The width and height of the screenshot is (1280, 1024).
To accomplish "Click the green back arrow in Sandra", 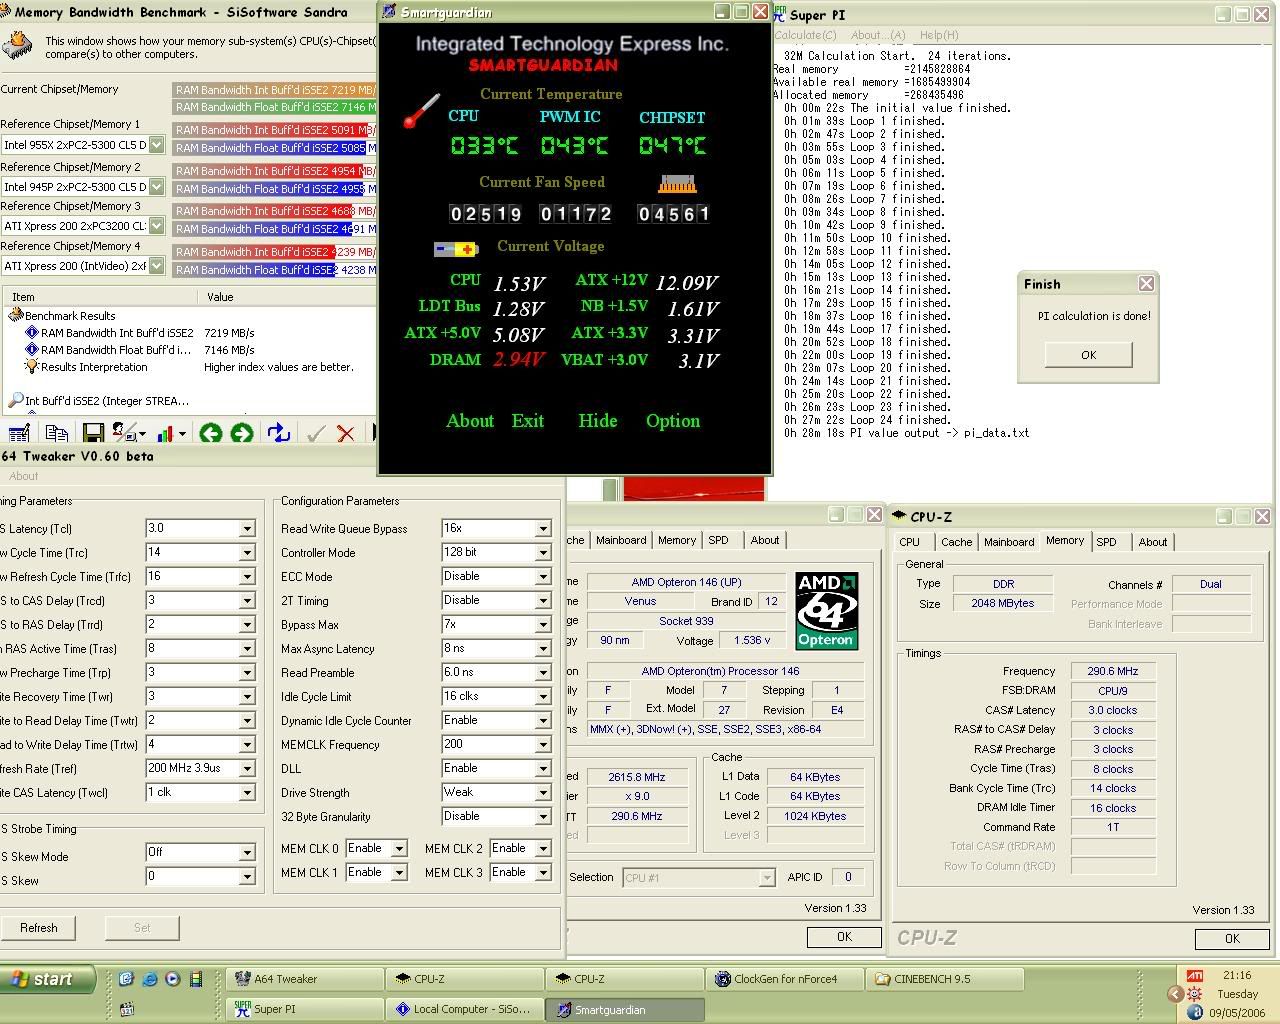I will (x=210, y=433).
